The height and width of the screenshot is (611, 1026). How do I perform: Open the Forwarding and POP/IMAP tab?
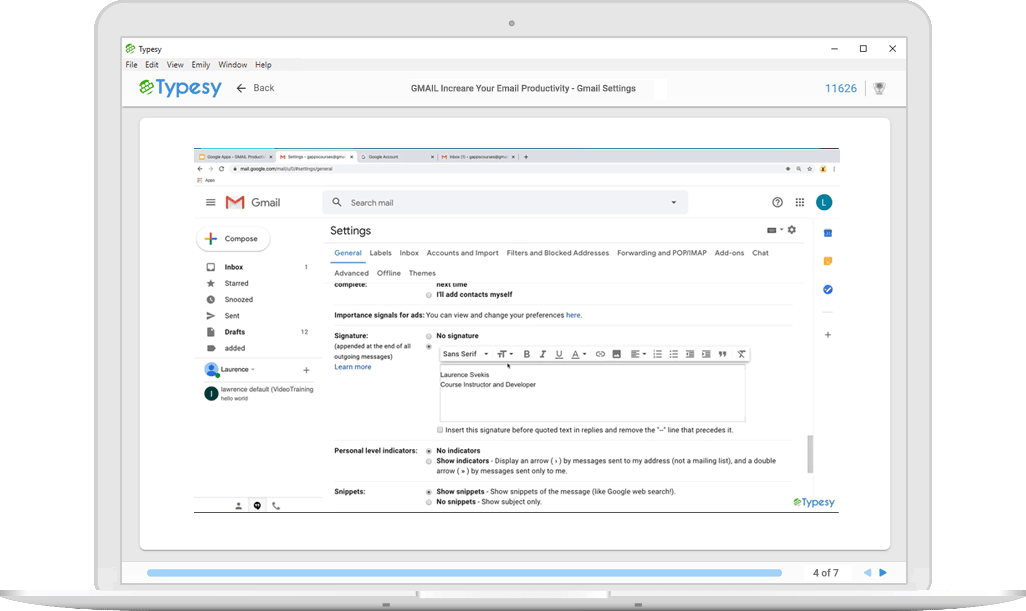coord(662,253)
